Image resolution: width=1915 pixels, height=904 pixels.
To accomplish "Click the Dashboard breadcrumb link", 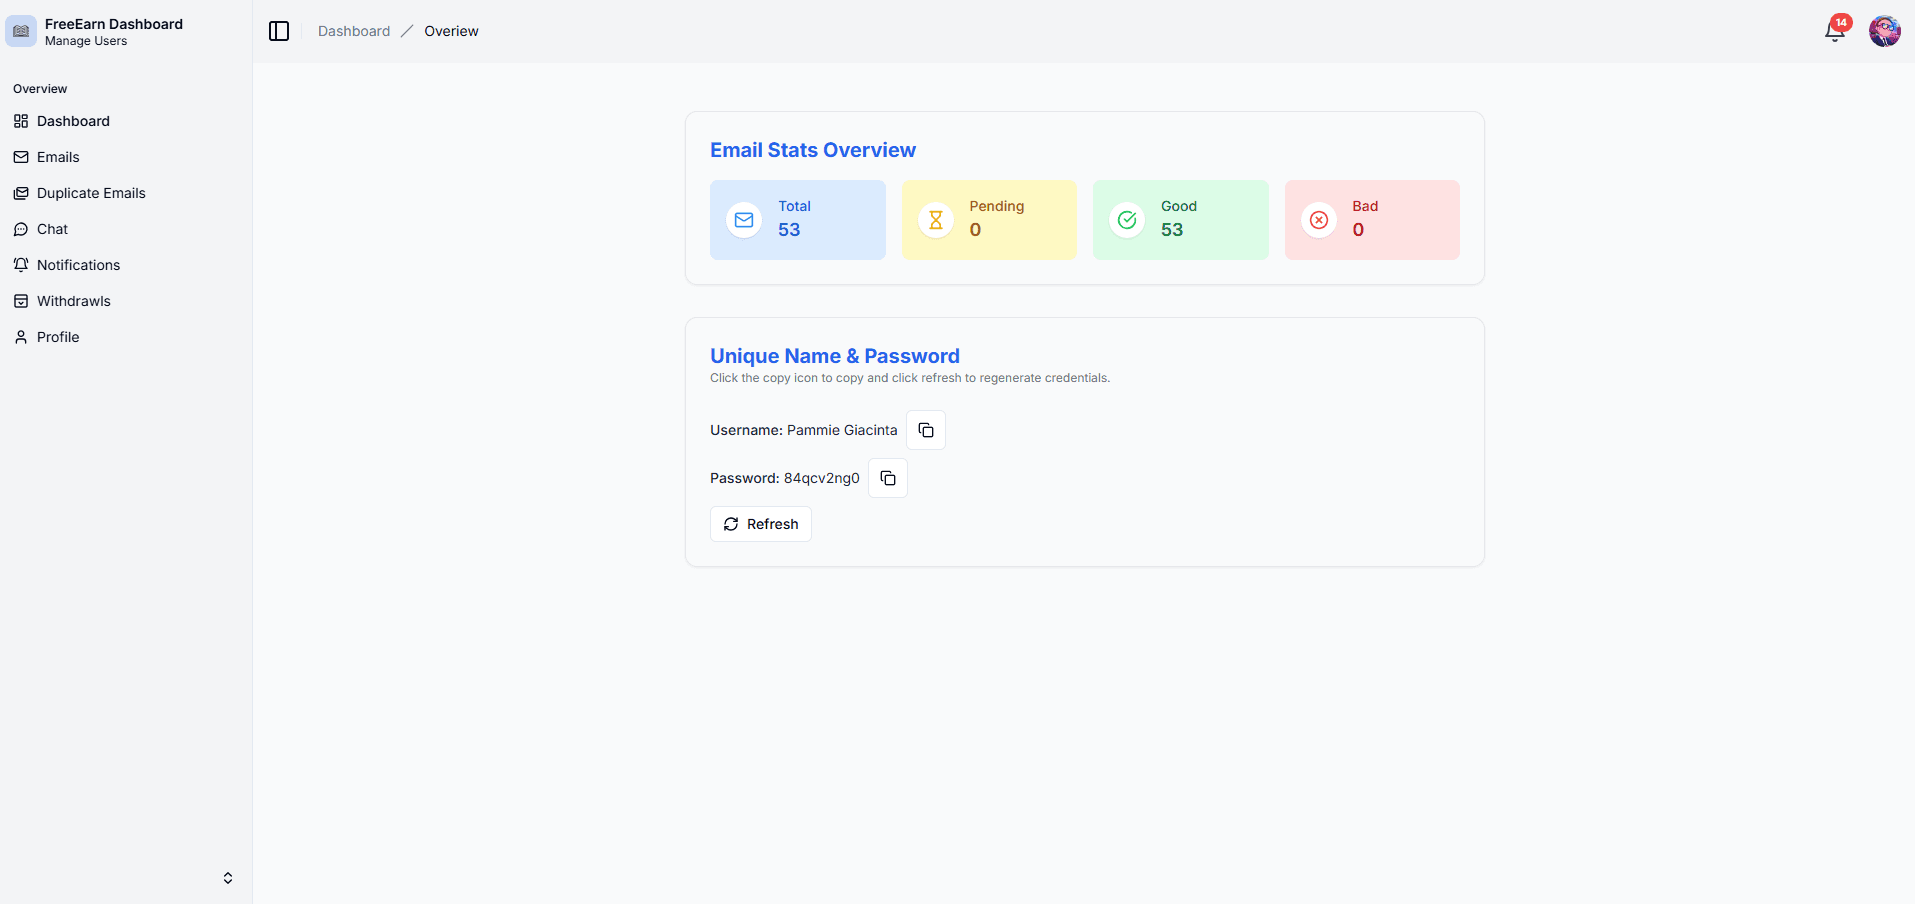I will [x=354, y=31].
